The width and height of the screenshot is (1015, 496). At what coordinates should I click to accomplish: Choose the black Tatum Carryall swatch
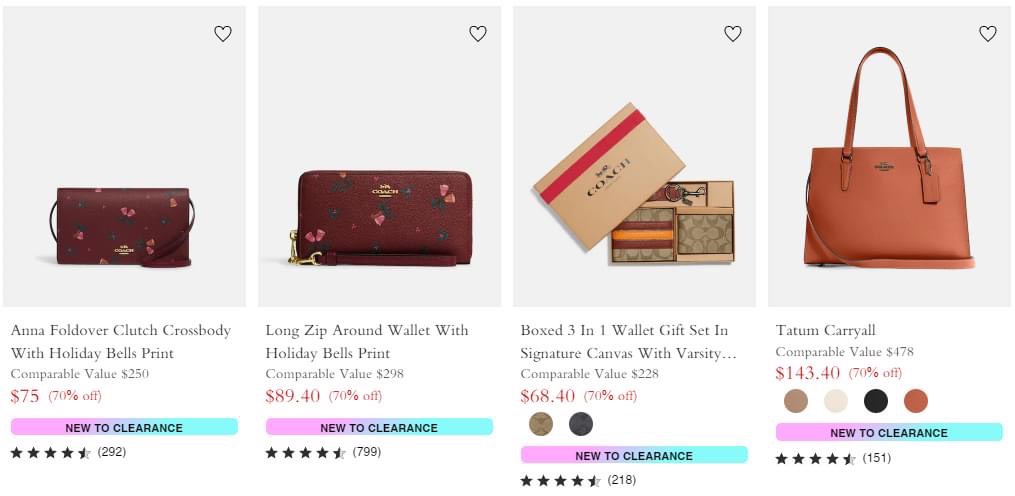876,401
